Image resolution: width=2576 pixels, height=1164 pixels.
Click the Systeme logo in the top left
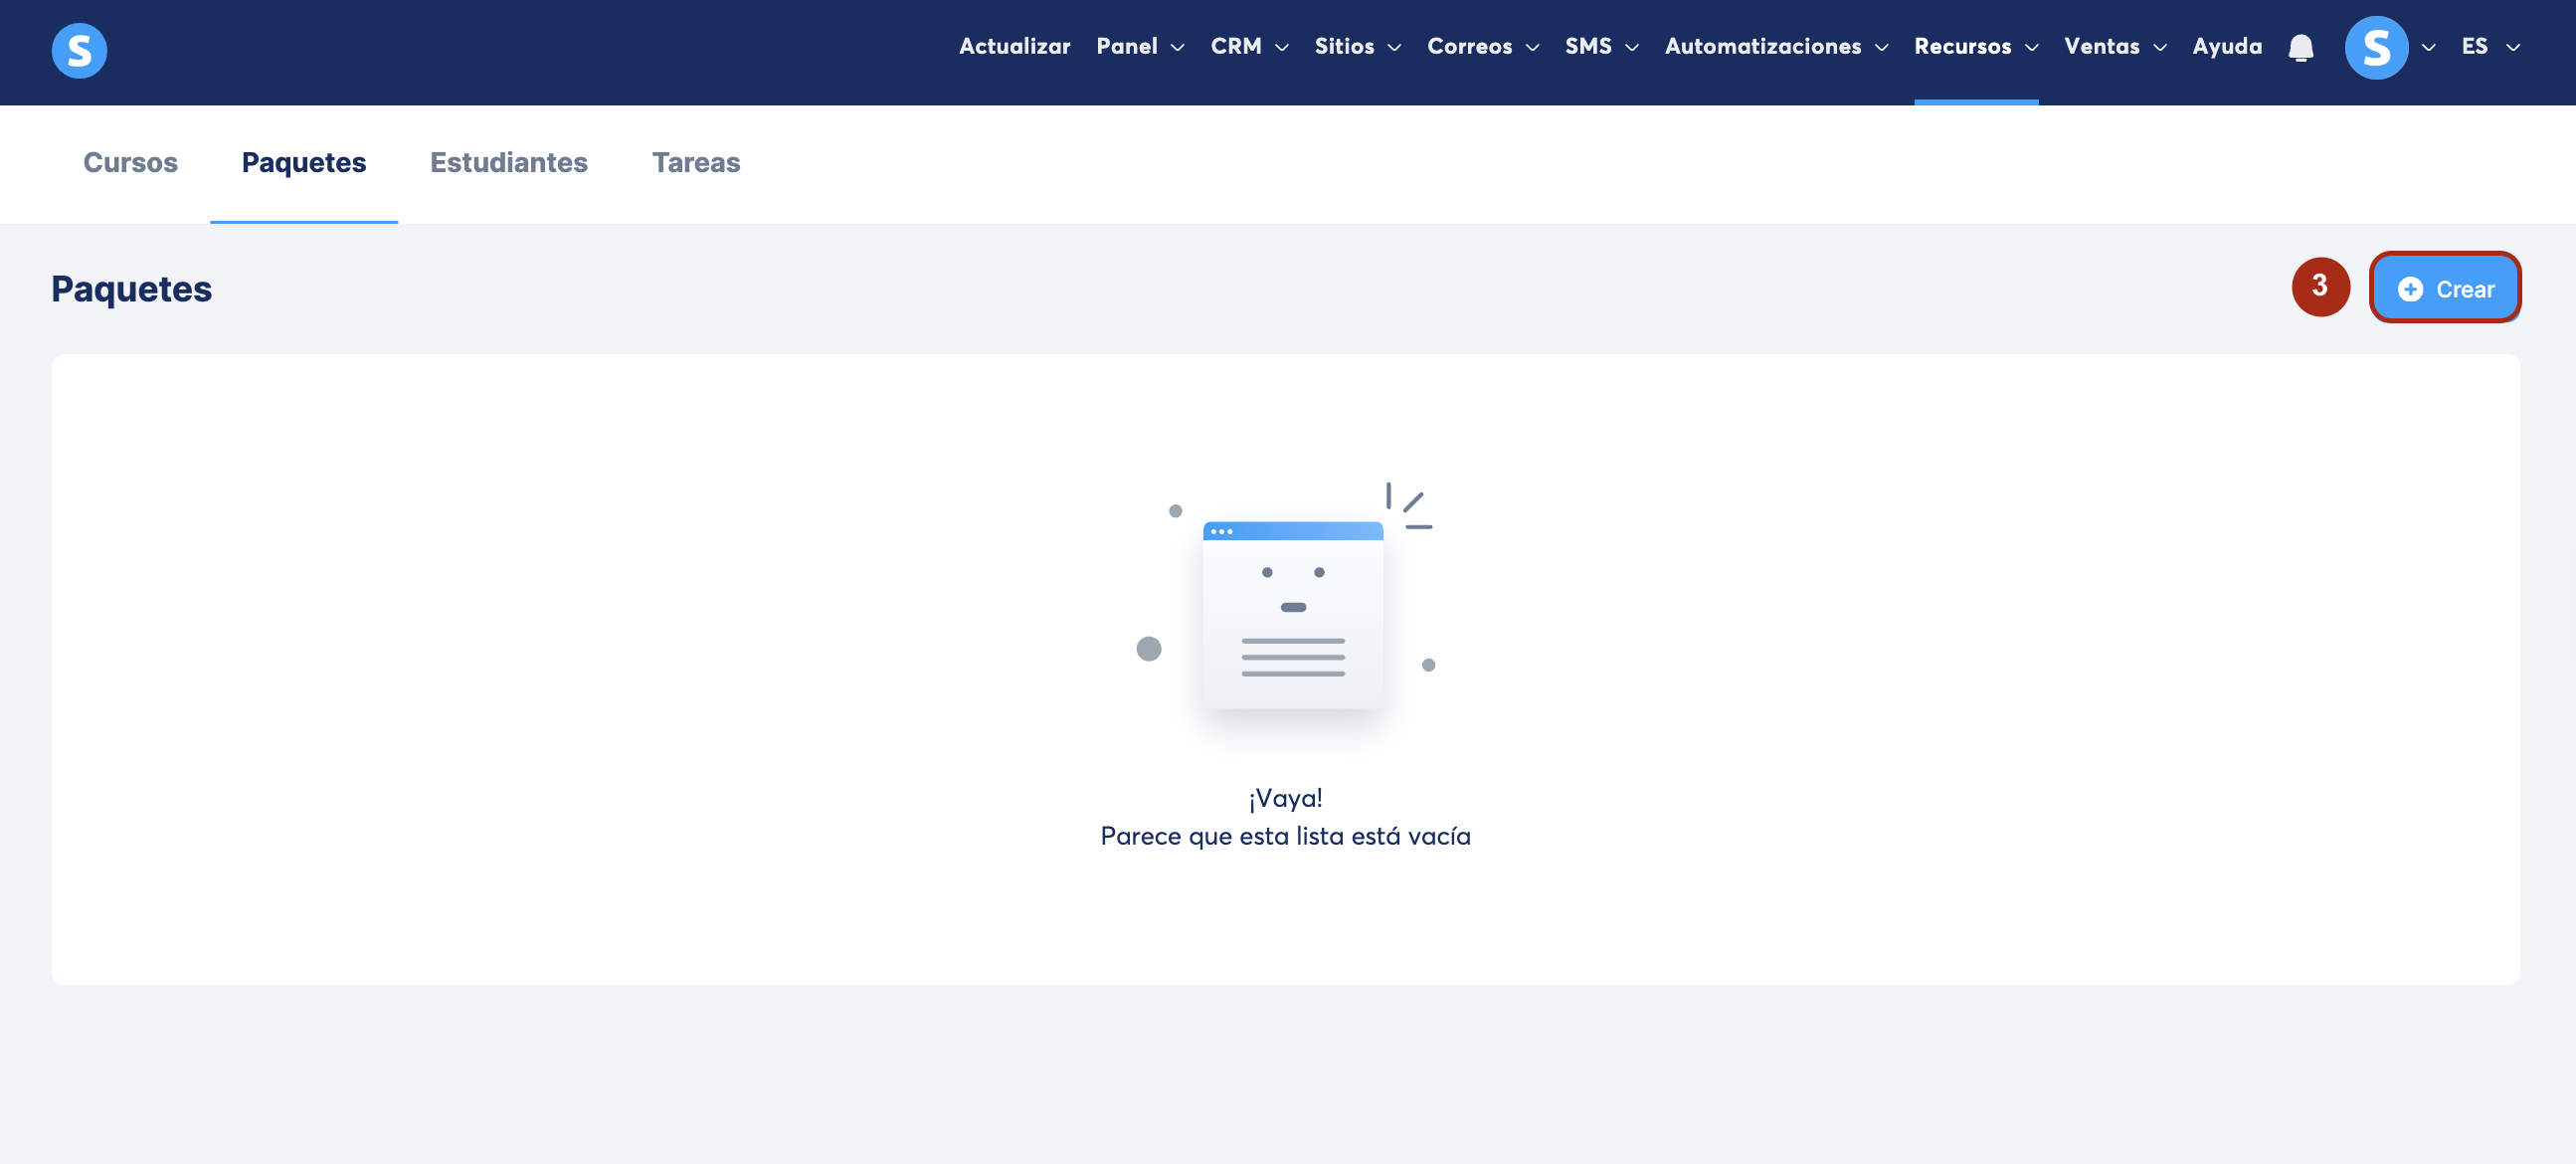coord(79,50)
